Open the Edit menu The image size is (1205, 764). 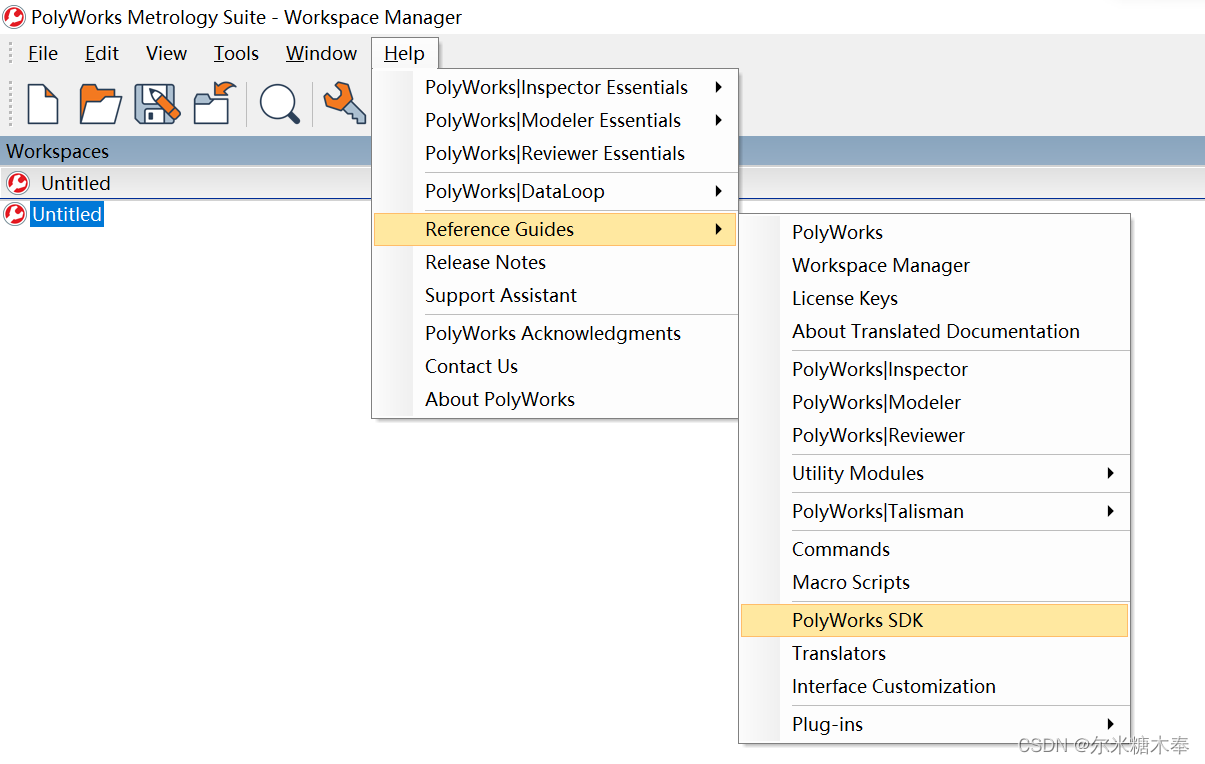[x=102, y=54]
